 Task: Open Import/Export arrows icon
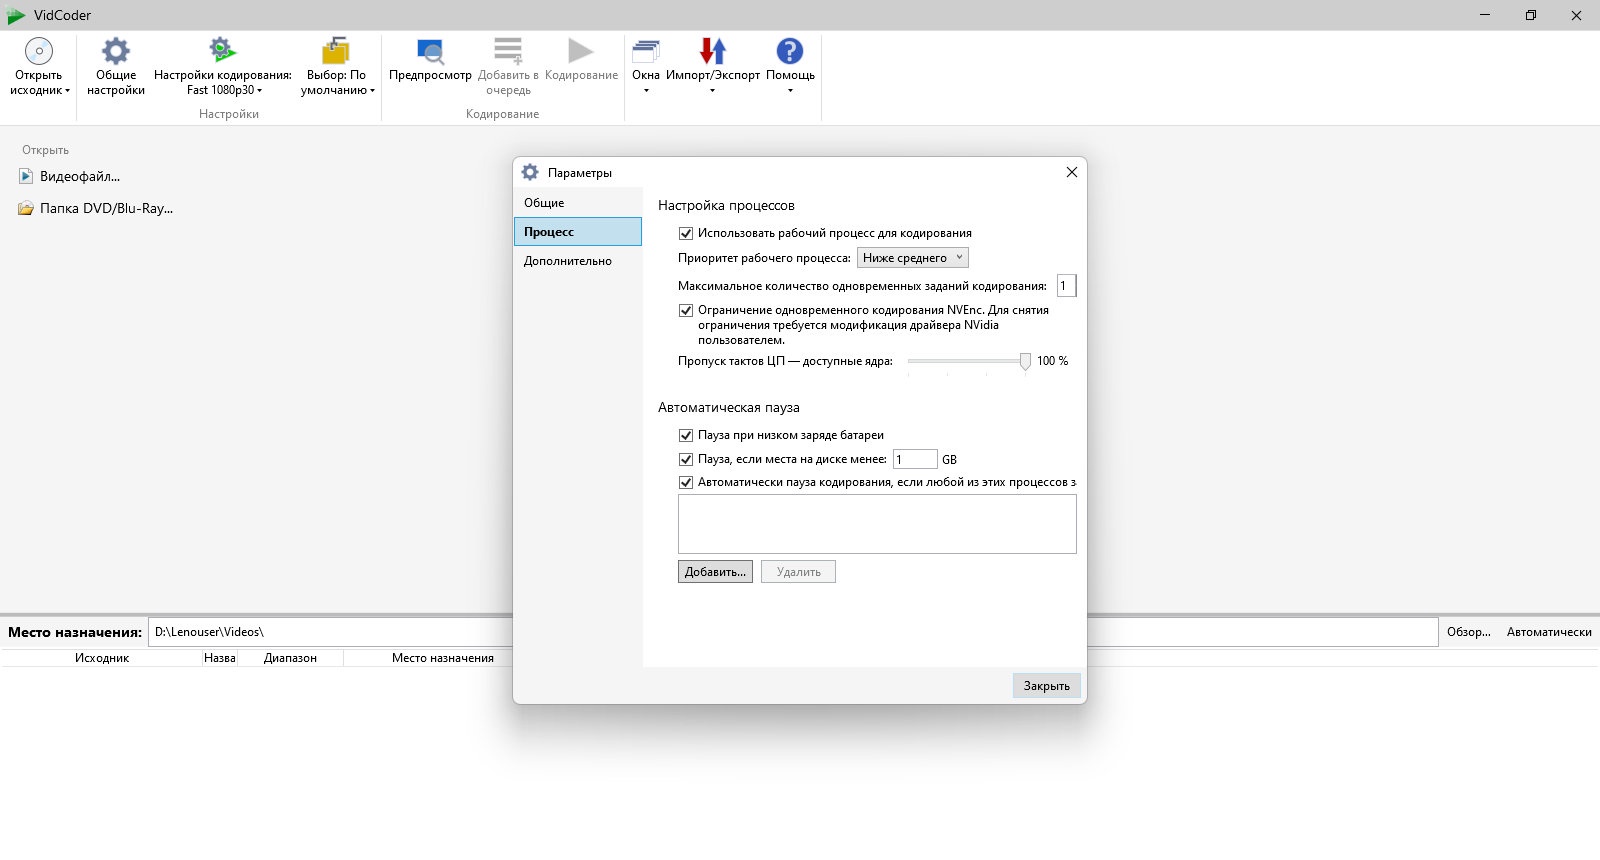click(x=713, y=51)
